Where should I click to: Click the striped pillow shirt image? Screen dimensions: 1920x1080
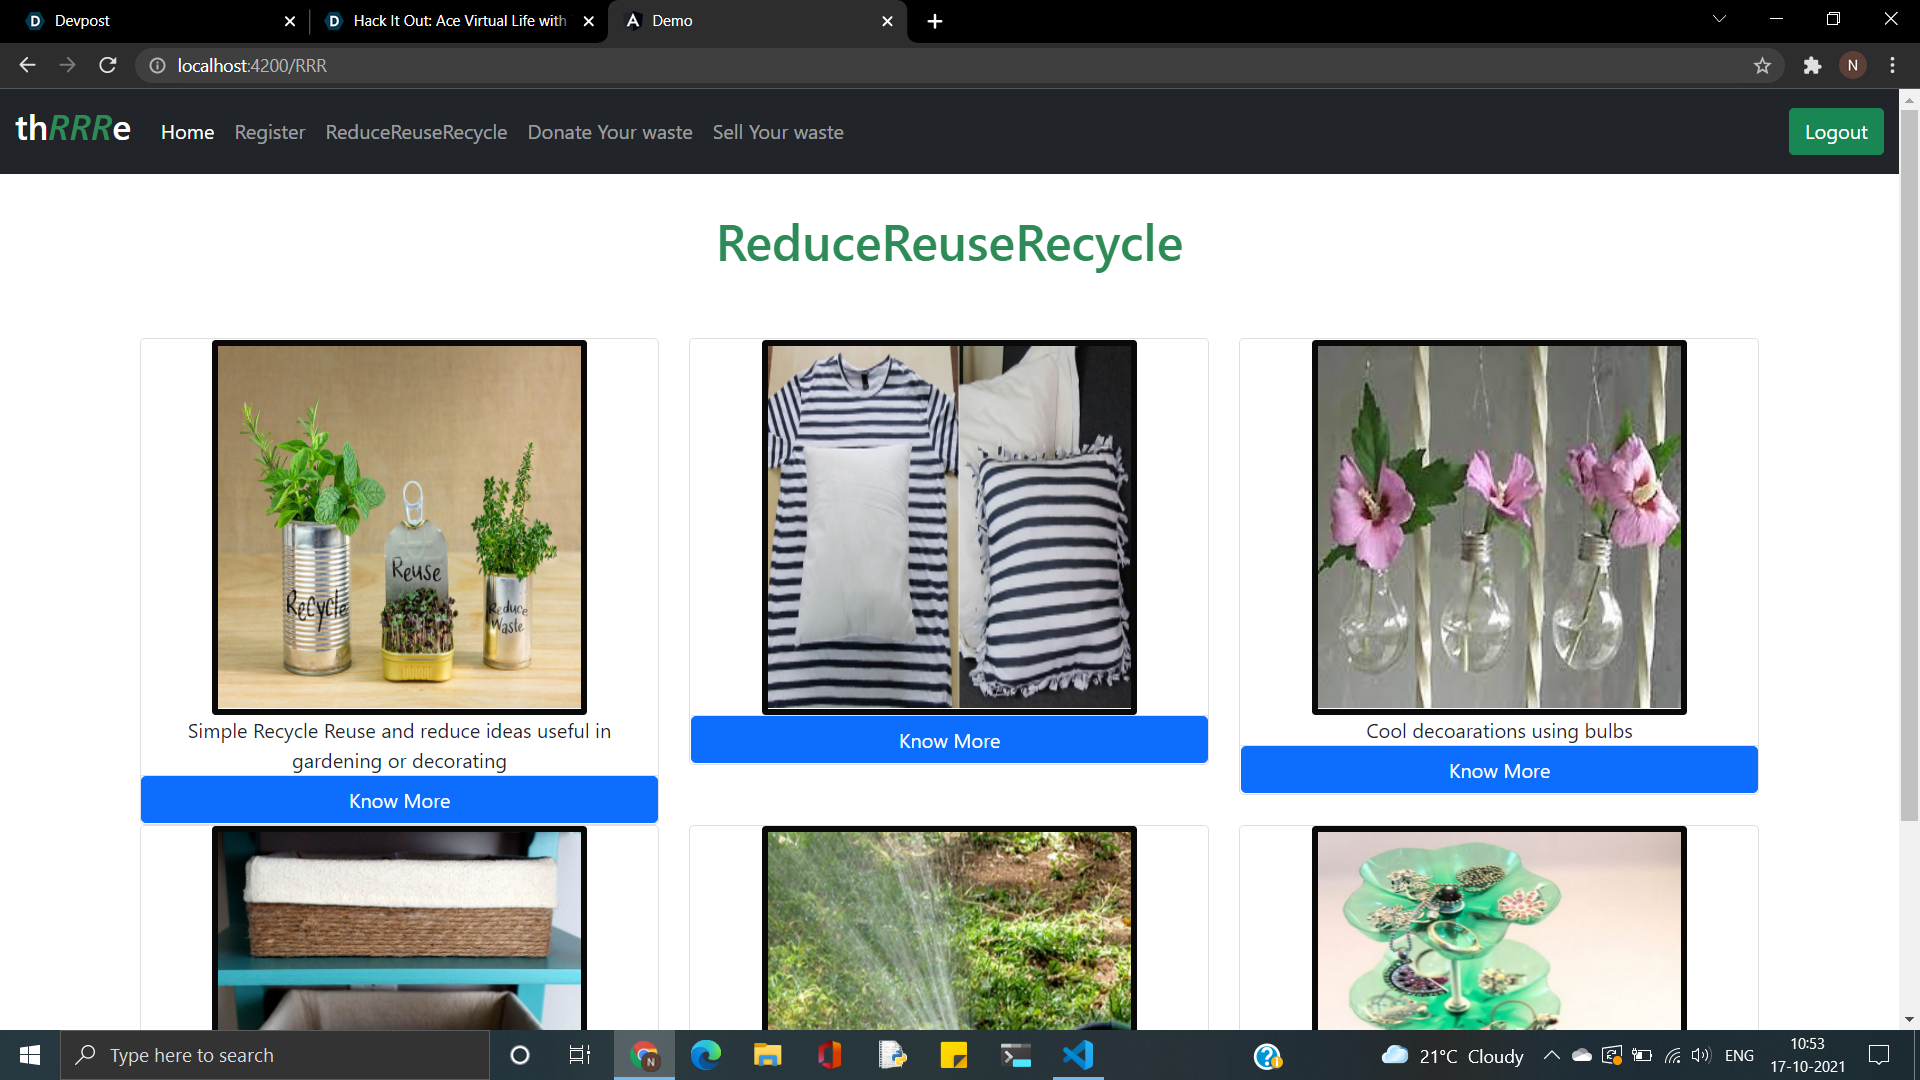pos(948,527)
